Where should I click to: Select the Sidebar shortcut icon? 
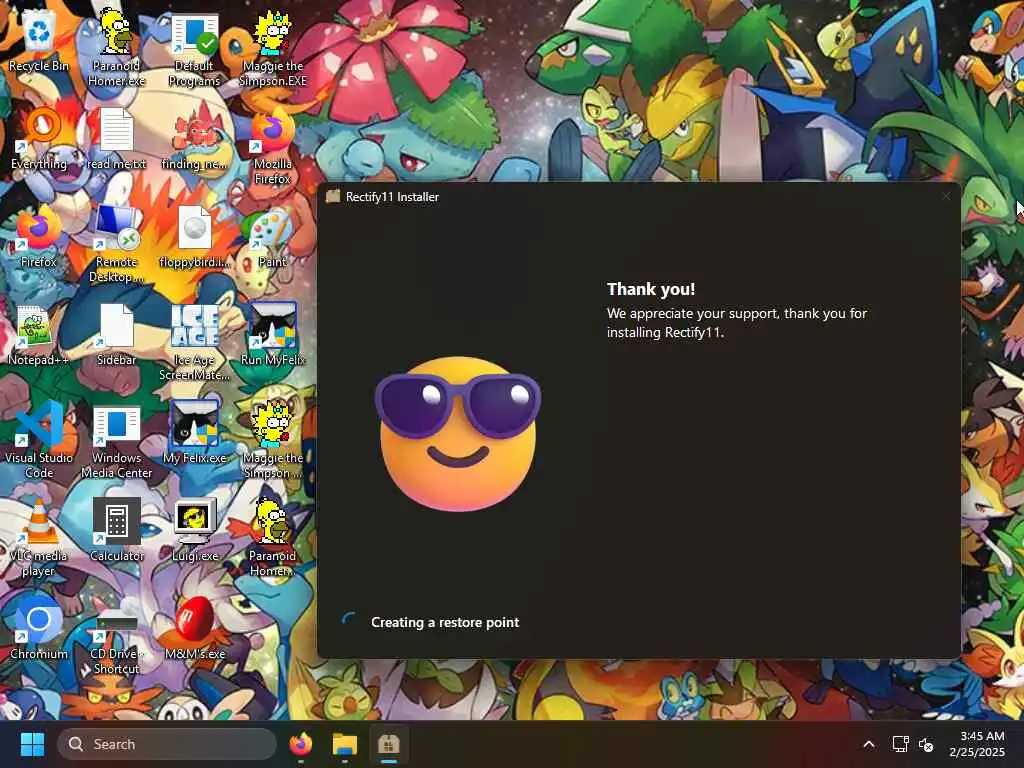pyautogui.click(x=116, y=334)
